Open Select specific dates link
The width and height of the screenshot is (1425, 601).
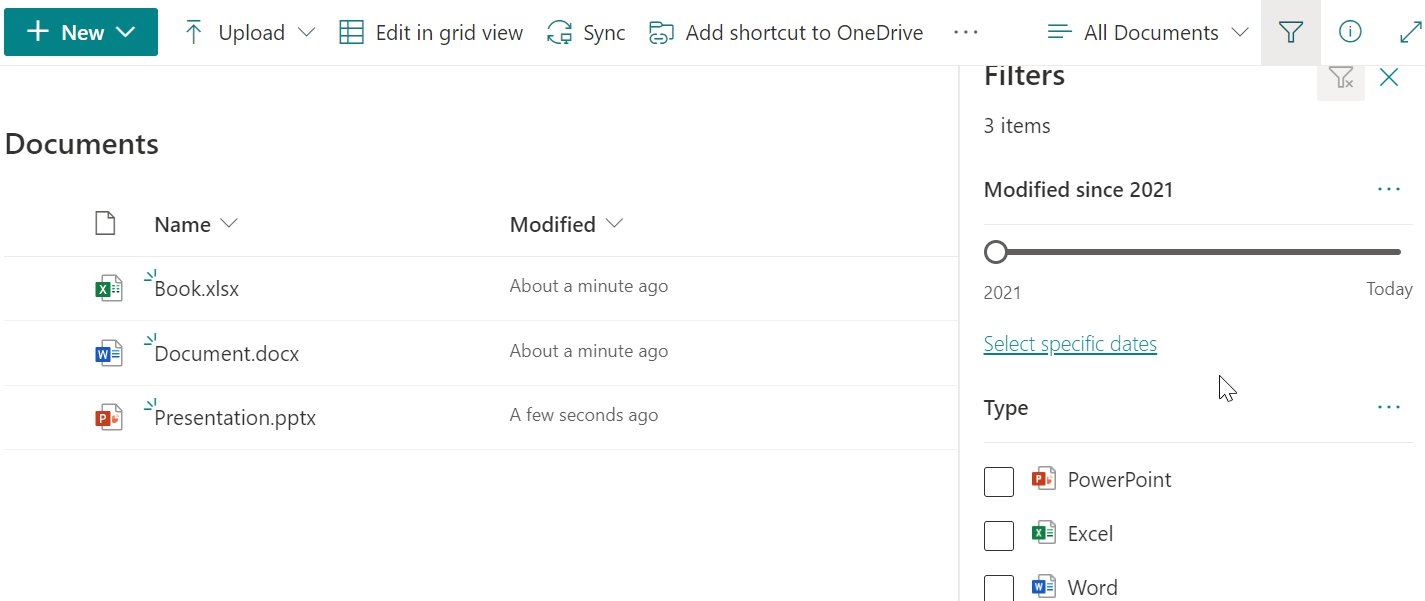(x=1069, y=343)
